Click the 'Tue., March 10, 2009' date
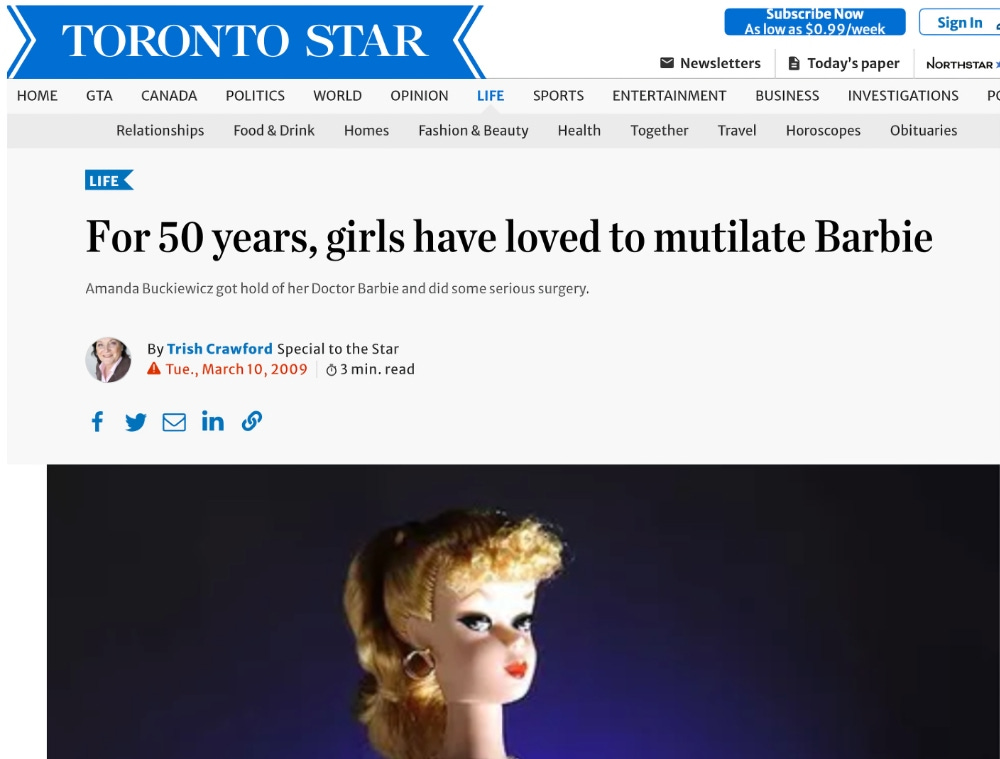Image resolution: width=1000 pixels, height=759 pixels. [x=236, y=369]
